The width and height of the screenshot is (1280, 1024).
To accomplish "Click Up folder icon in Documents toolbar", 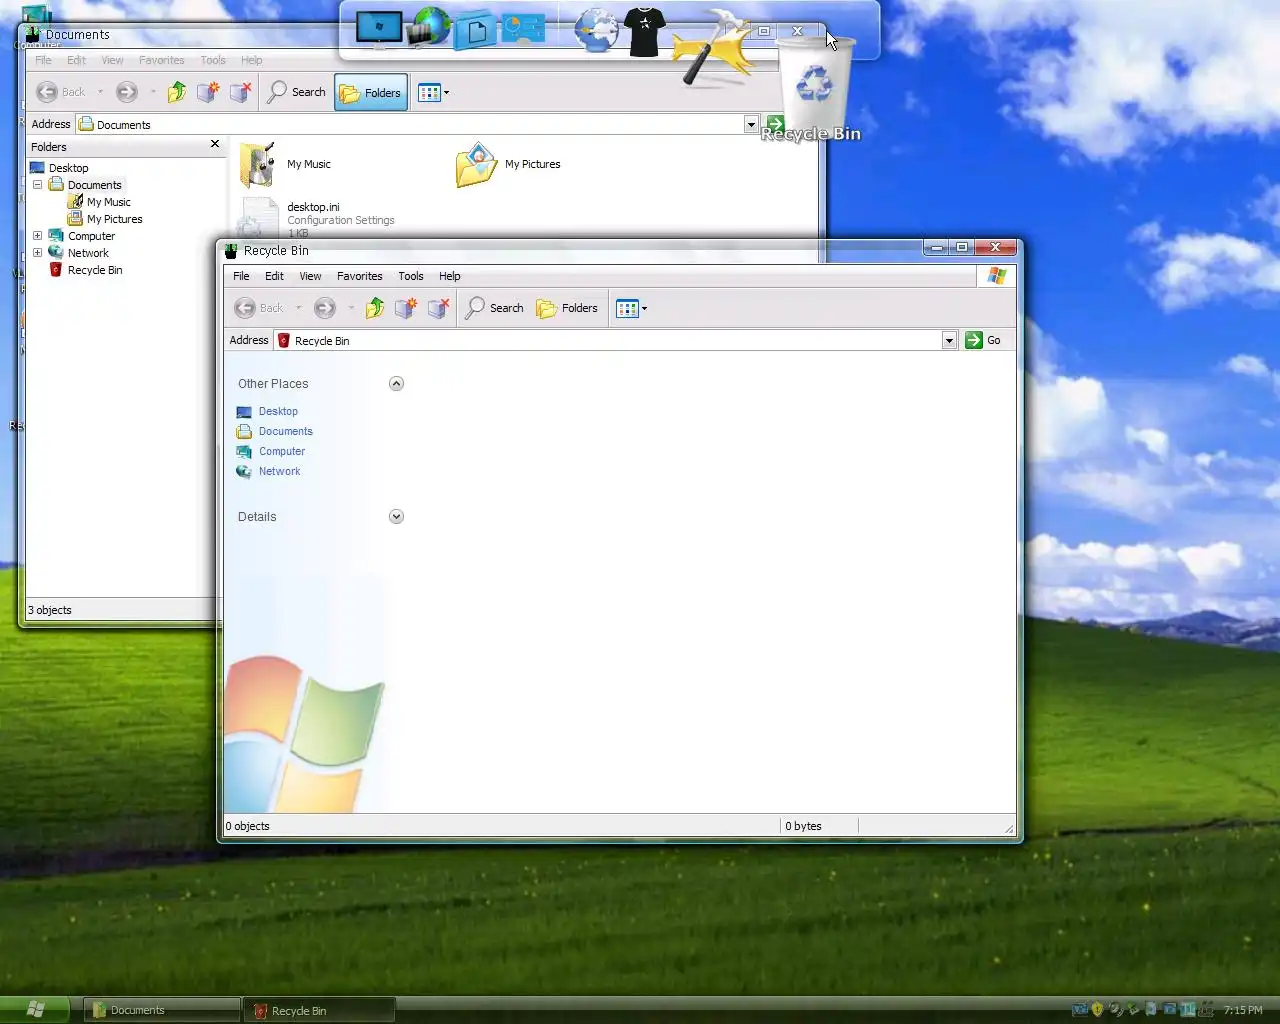I will [x=177, y=92].
